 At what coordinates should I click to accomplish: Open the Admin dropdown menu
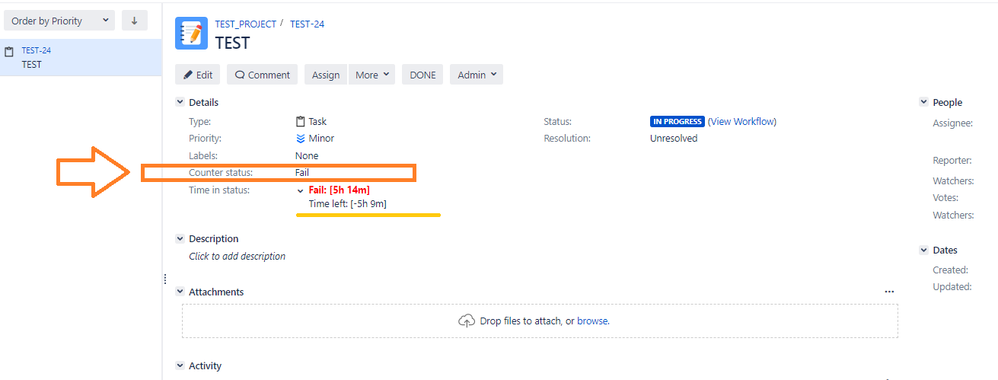[x=477, y=74]
